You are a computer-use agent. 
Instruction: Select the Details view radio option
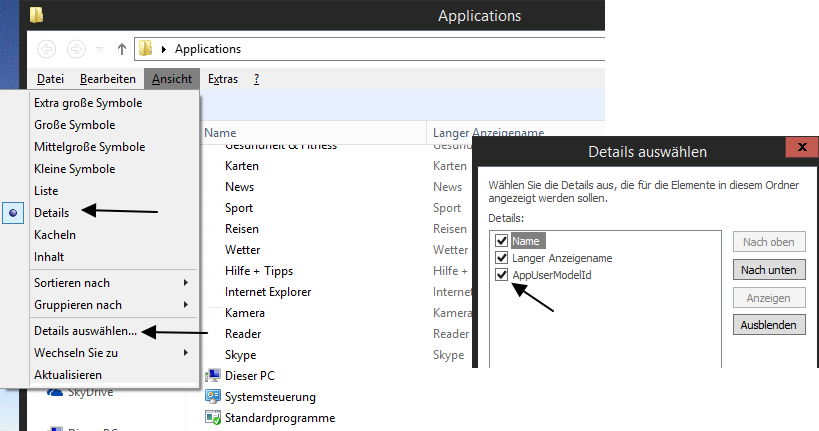coord(13,213)
